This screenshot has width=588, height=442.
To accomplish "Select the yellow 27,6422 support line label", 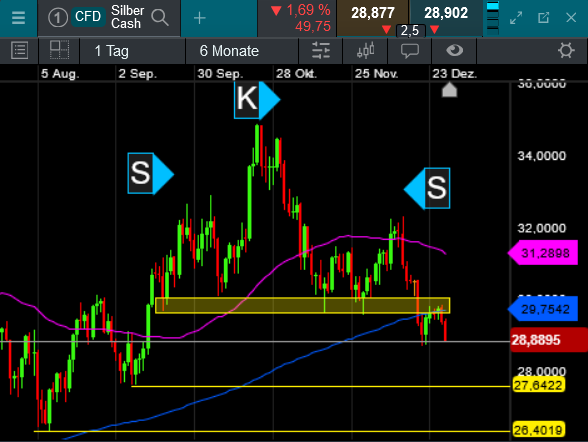I will click(538, 385).
